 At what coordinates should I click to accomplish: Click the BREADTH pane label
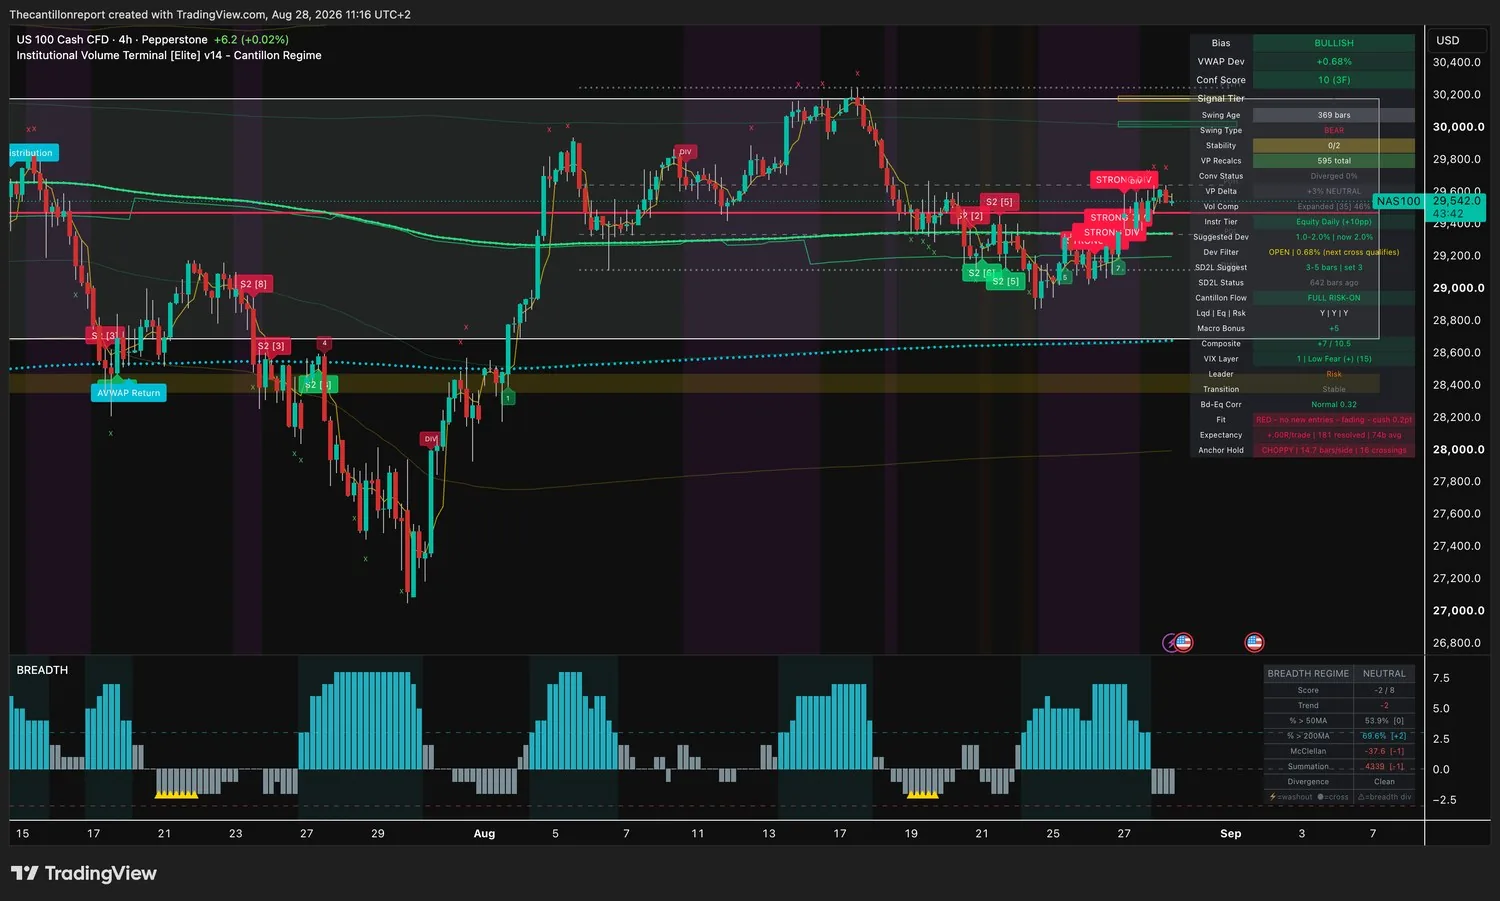click(x=42, y=670)
